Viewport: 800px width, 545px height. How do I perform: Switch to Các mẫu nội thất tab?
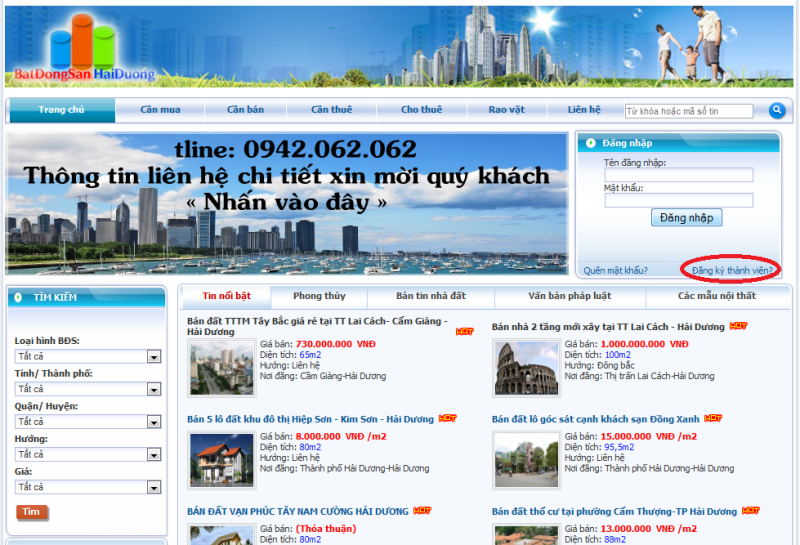717,296
